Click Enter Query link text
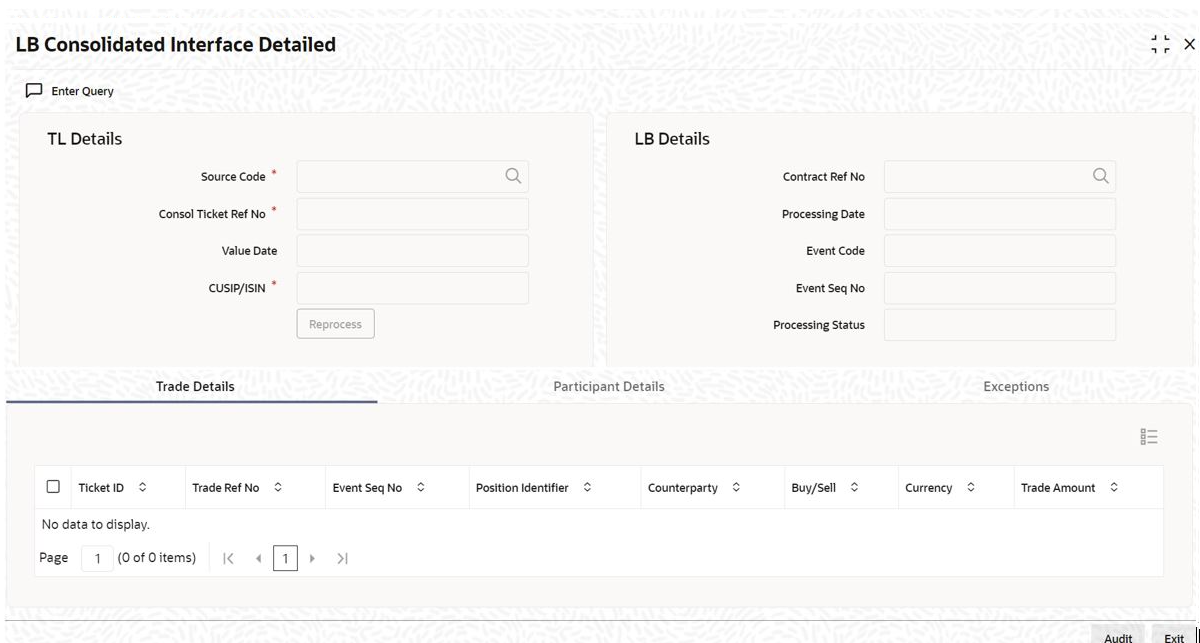This screenshot has height=643, width=1200. 83,91
